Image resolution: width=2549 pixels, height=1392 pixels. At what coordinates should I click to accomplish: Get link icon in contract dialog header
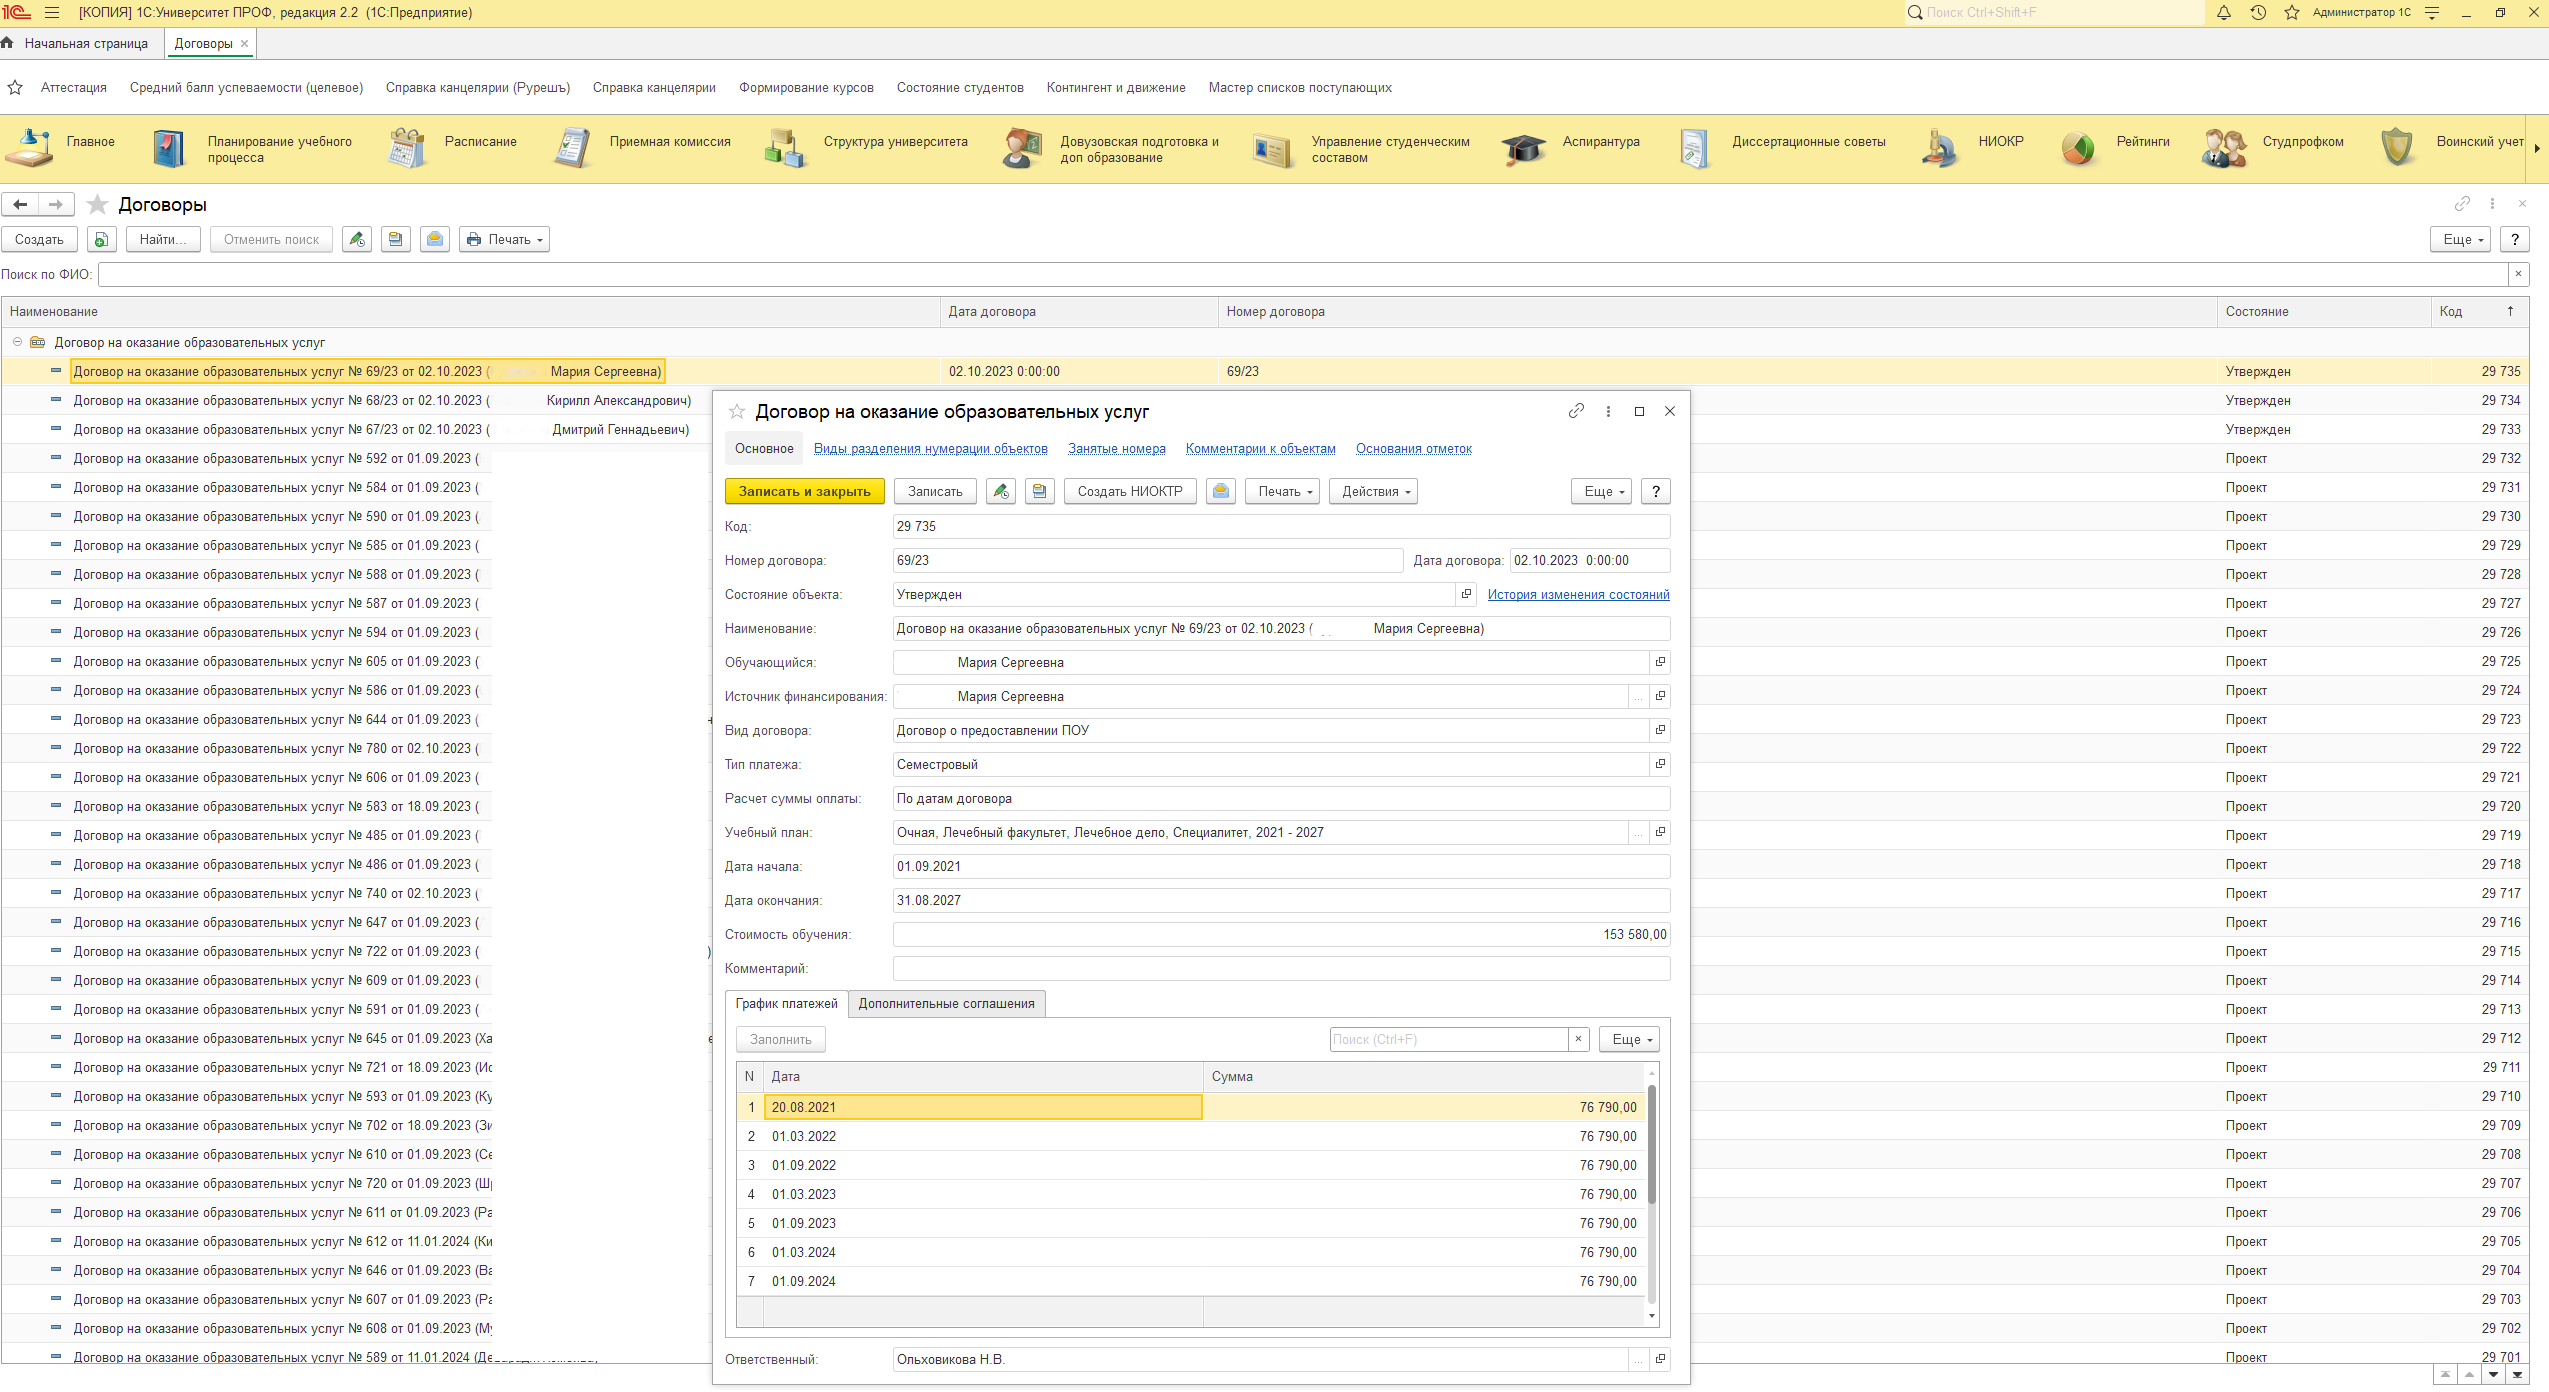[1577, 411]
